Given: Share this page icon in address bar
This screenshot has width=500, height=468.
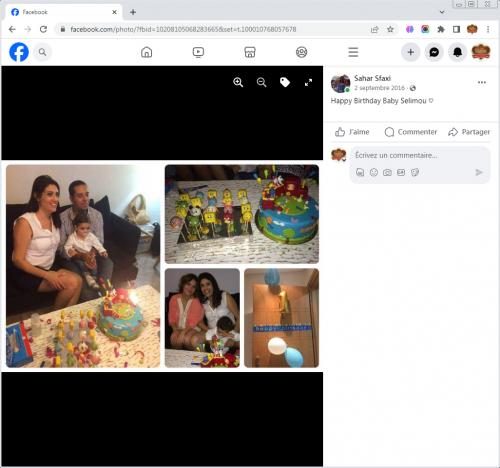Looking at the screenshot, I should point(375,29).
